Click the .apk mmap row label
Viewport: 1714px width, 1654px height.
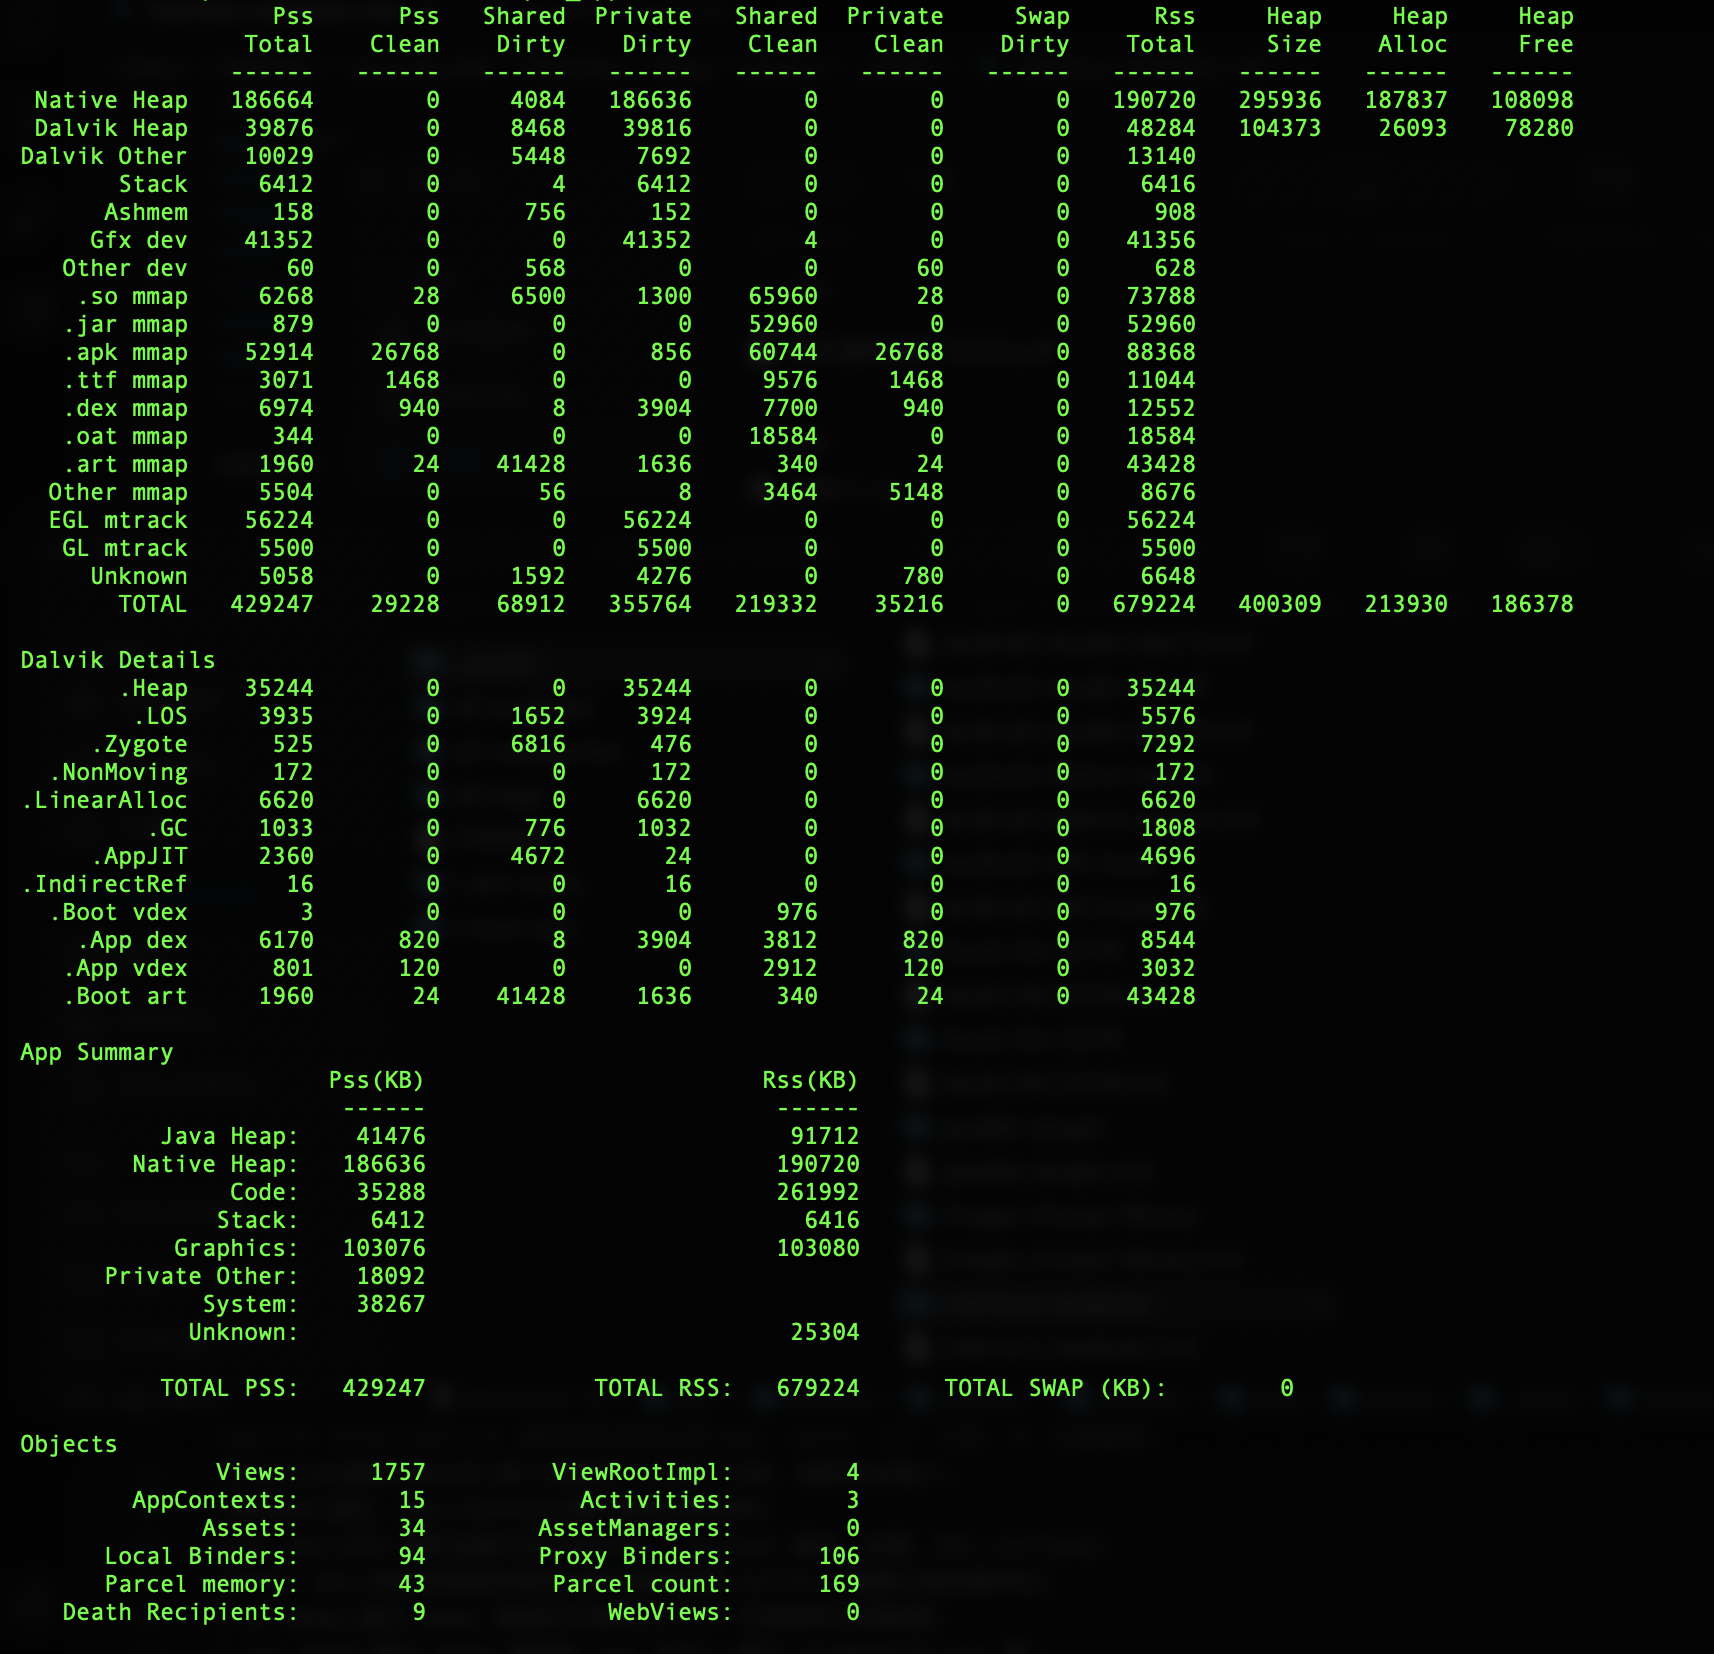[125, 352]
